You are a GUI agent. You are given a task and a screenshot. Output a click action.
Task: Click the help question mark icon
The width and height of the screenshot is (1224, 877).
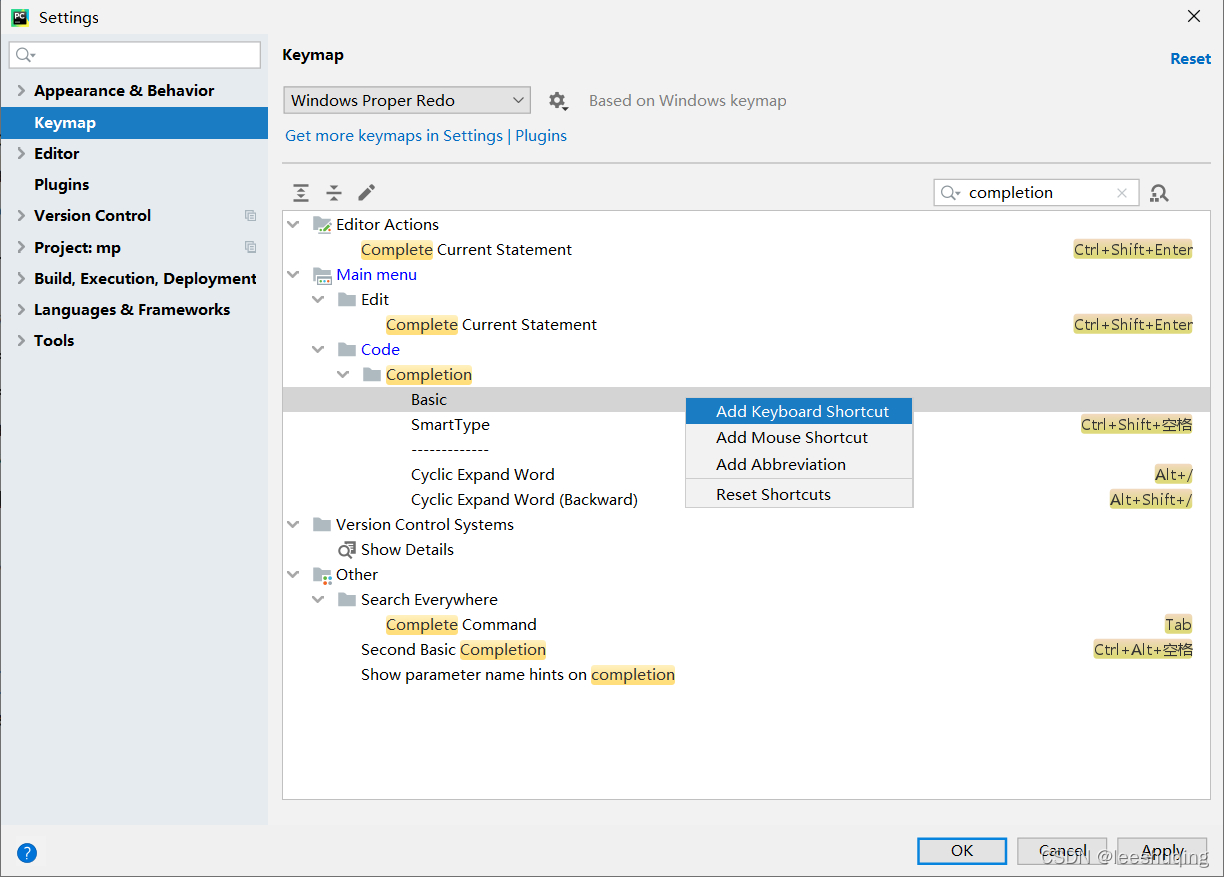click(27, 853)
